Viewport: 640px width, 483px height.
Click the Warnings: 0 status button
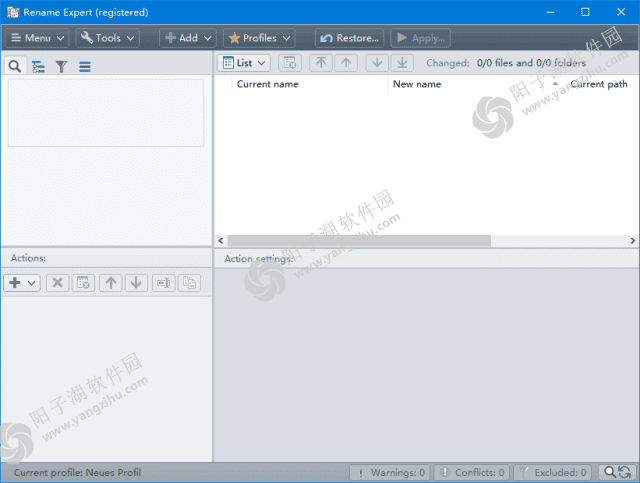pyautogui.click(x=390, y=472)
